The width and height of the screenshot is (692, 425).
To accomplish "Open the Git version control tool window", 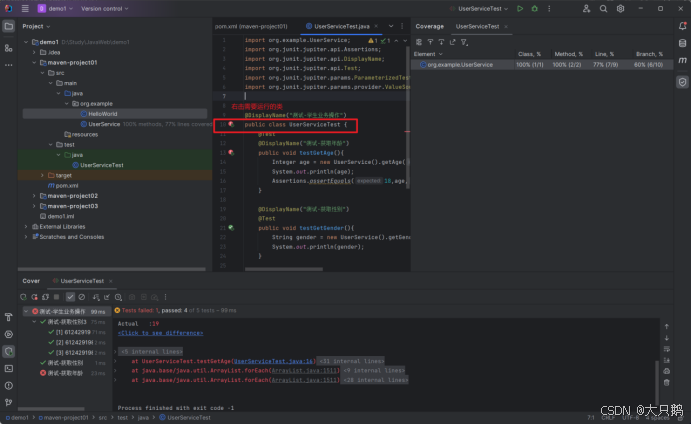I will [8, 402].
